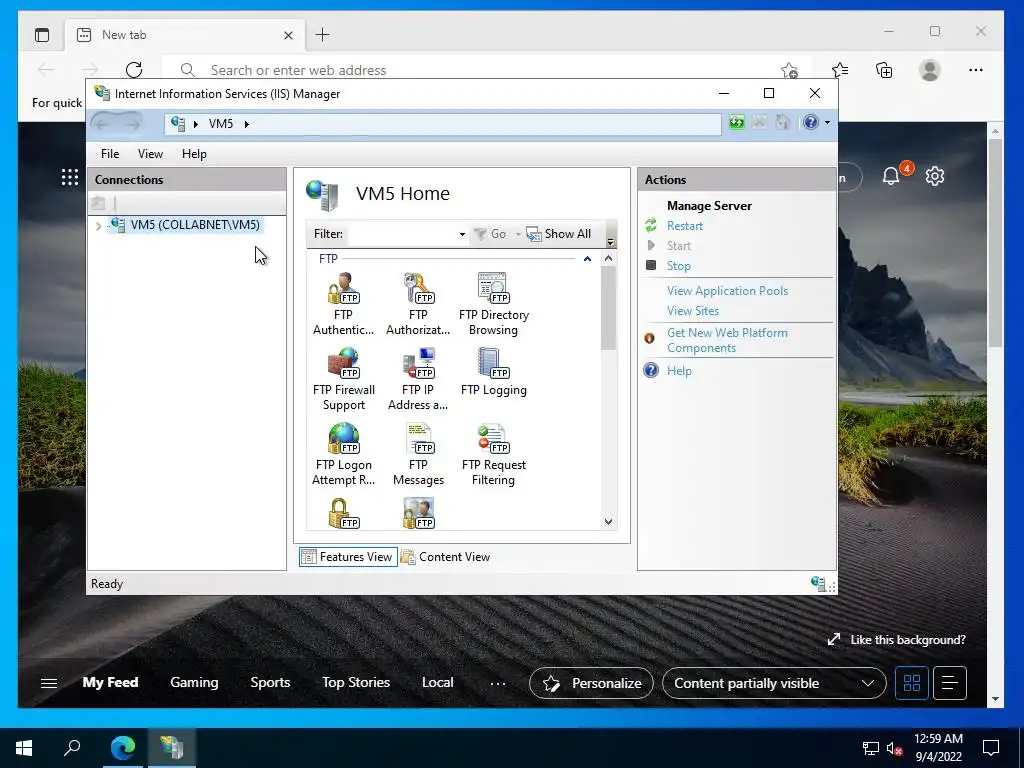
Task: Open FTP Logging feature
Action: click(x=493, y=372)
